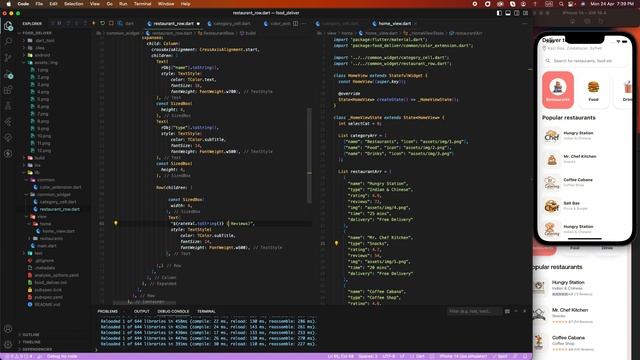Open the Coffee Cabana row in simulator

click(584, 182)
